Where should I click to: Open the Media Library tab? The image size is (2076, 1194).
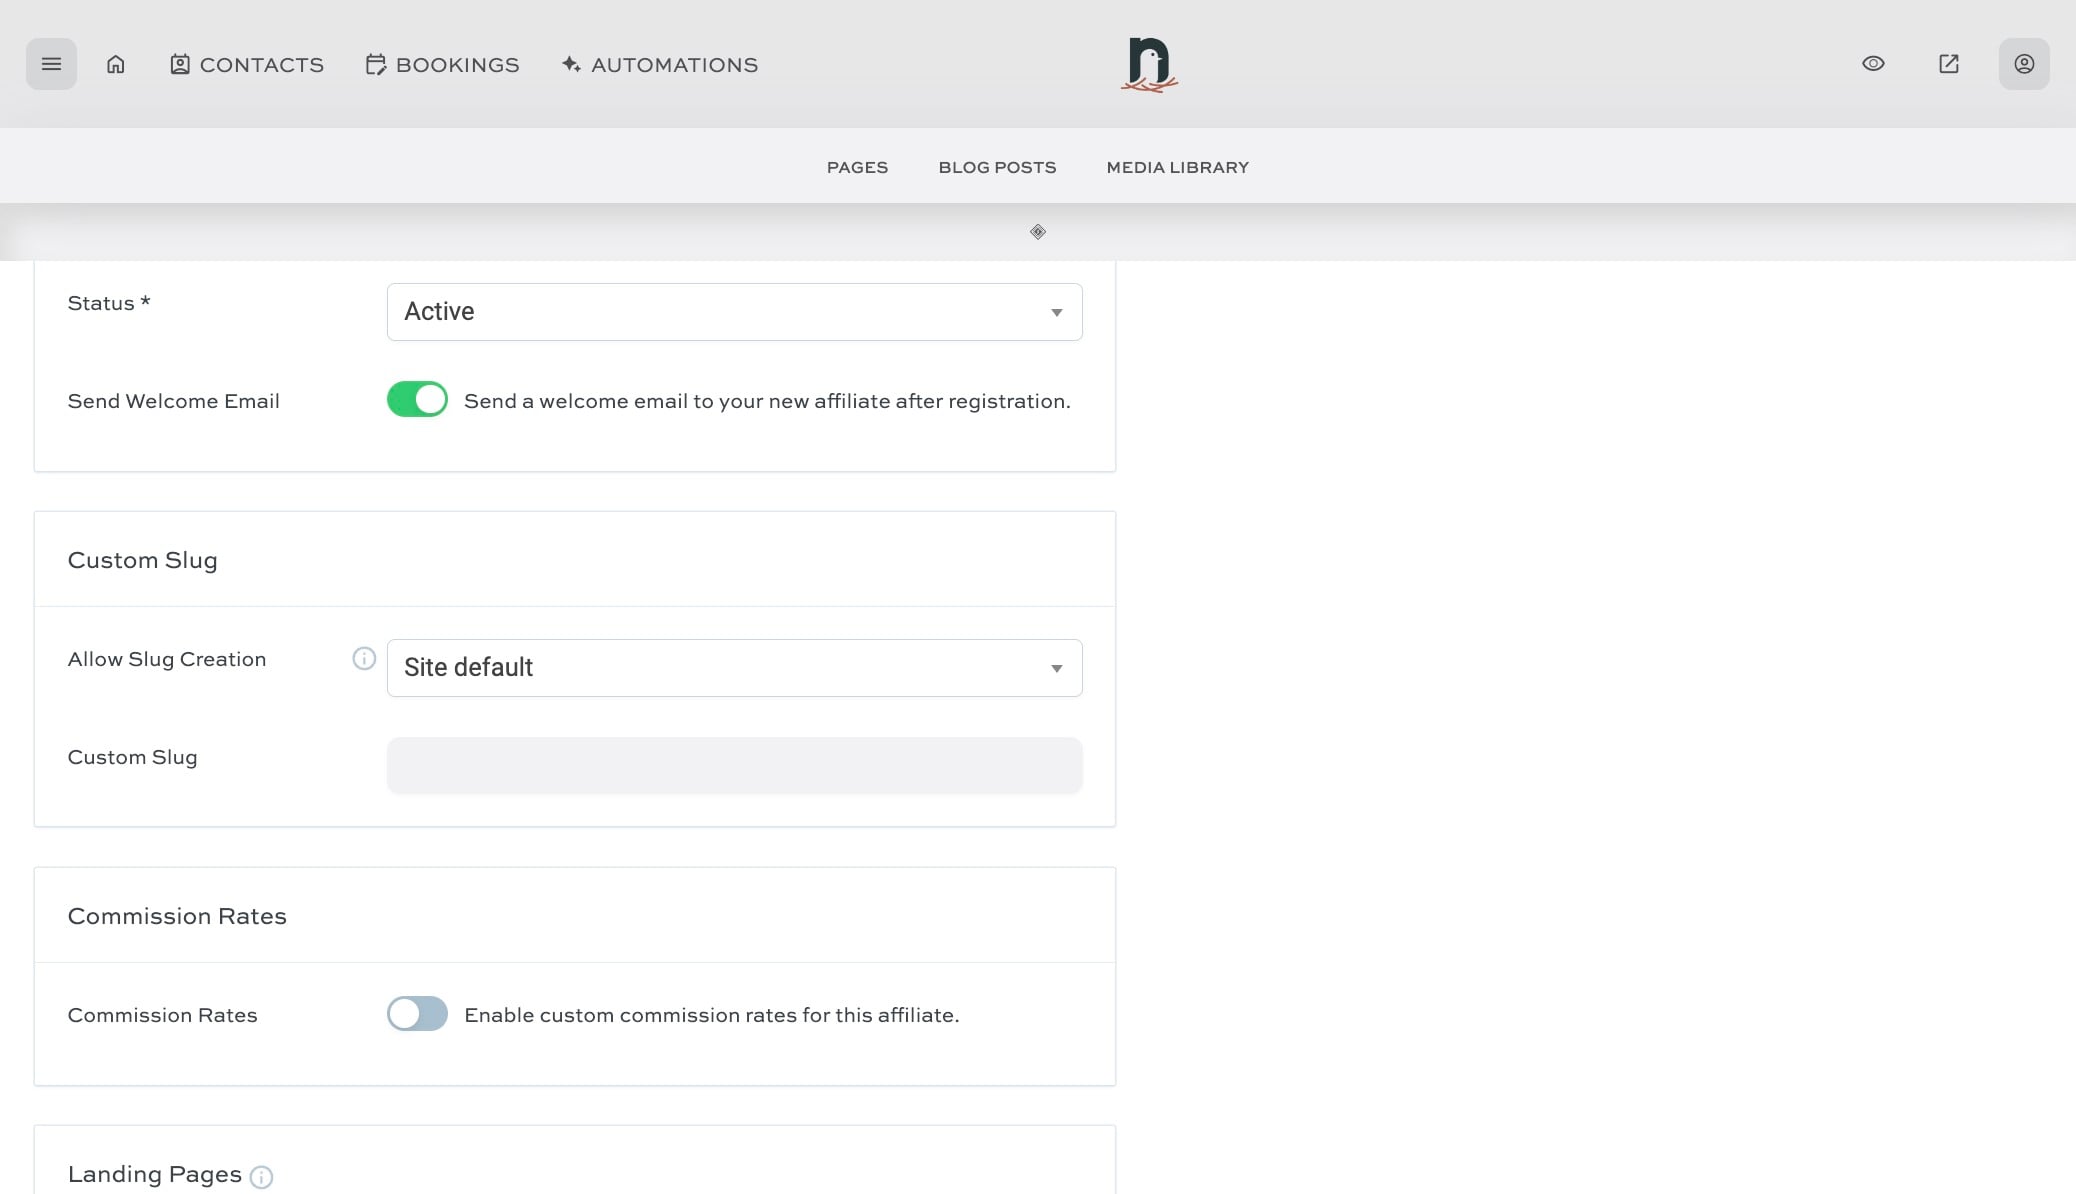(1176, 167)
